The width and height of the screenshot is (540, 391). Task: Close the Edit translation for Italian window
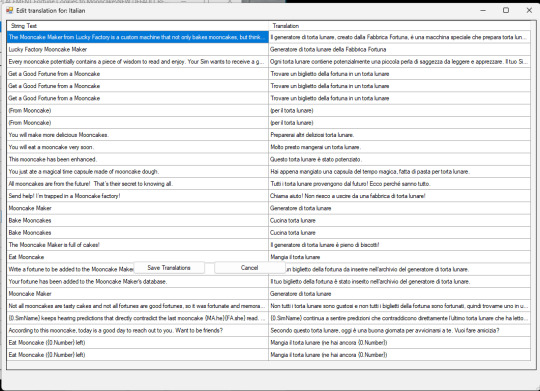click(529, 10)
